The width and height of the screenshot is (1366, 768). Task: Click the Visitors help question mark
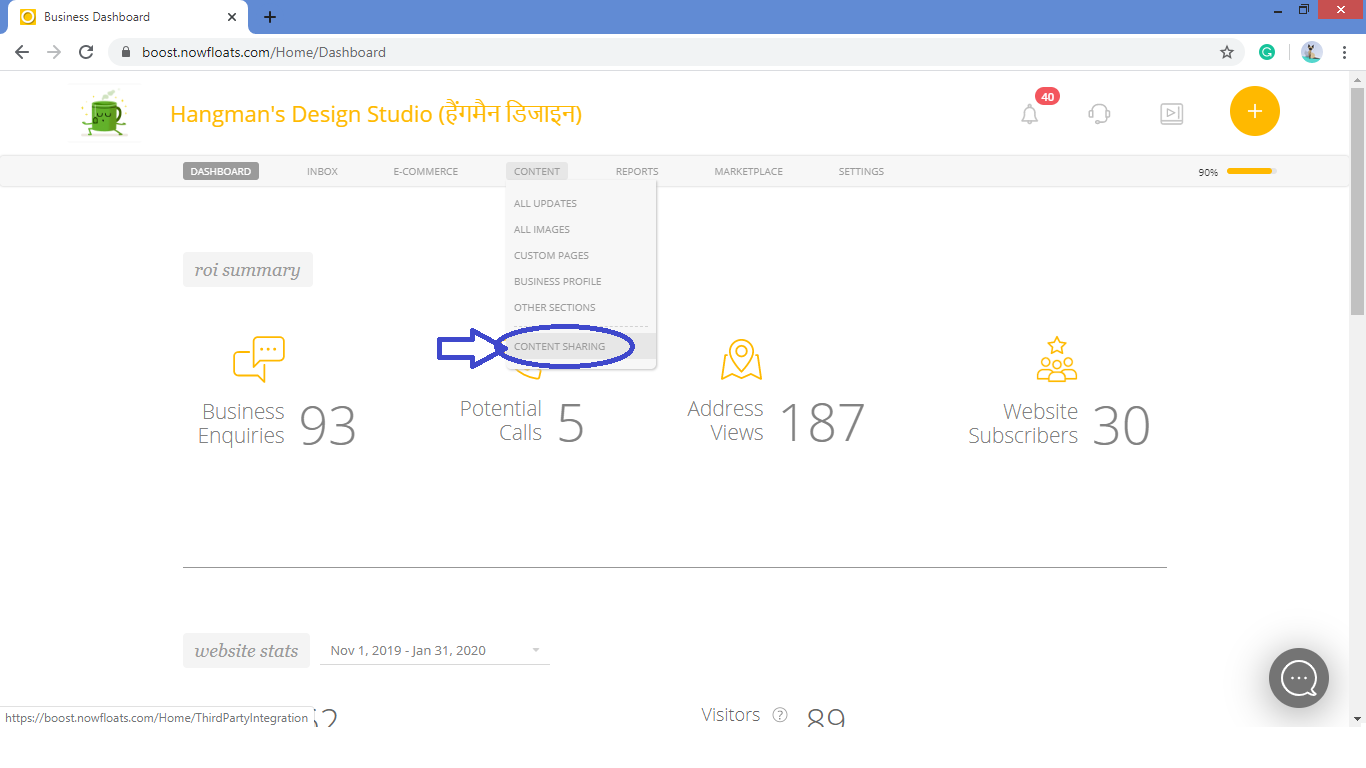780,715
